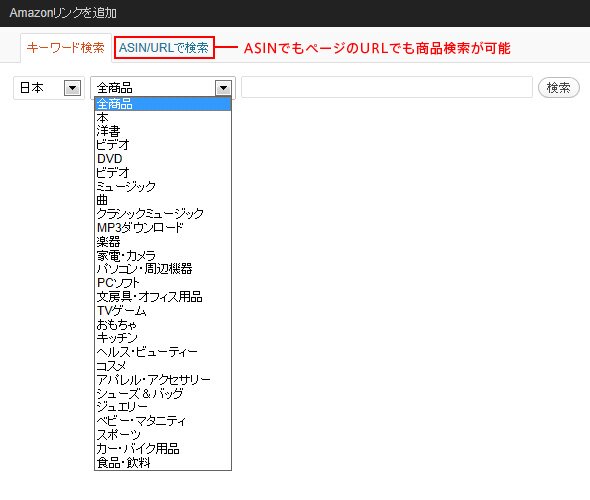Select おもちゃ category option
Image resolution: width=590 pixels, height=500 pixels.
tap(163, 324)
